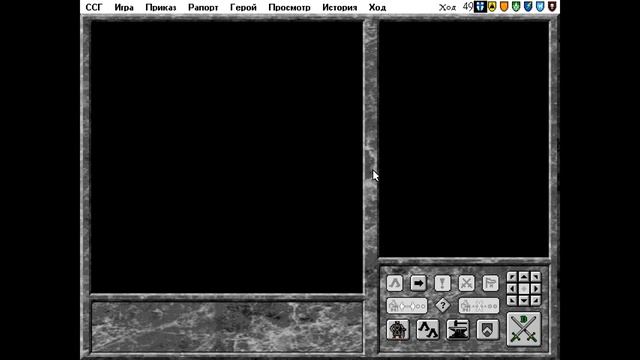Open the Ход menu
This screenshot has height=360, width=640.
[x=377, y=7]
